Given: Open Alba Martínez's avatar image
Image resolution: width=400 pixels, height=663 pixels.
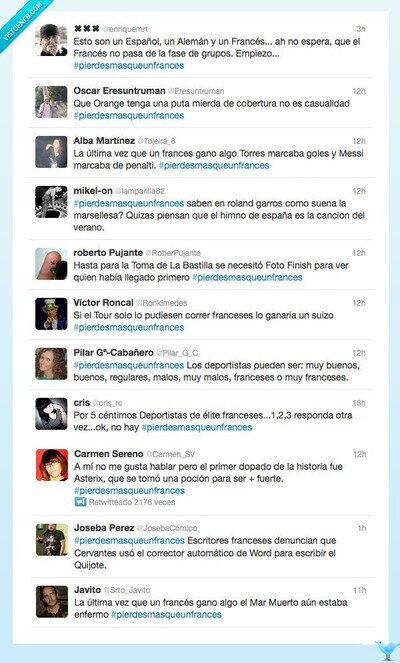Looking at the screenshot, I should pos(51,152).
